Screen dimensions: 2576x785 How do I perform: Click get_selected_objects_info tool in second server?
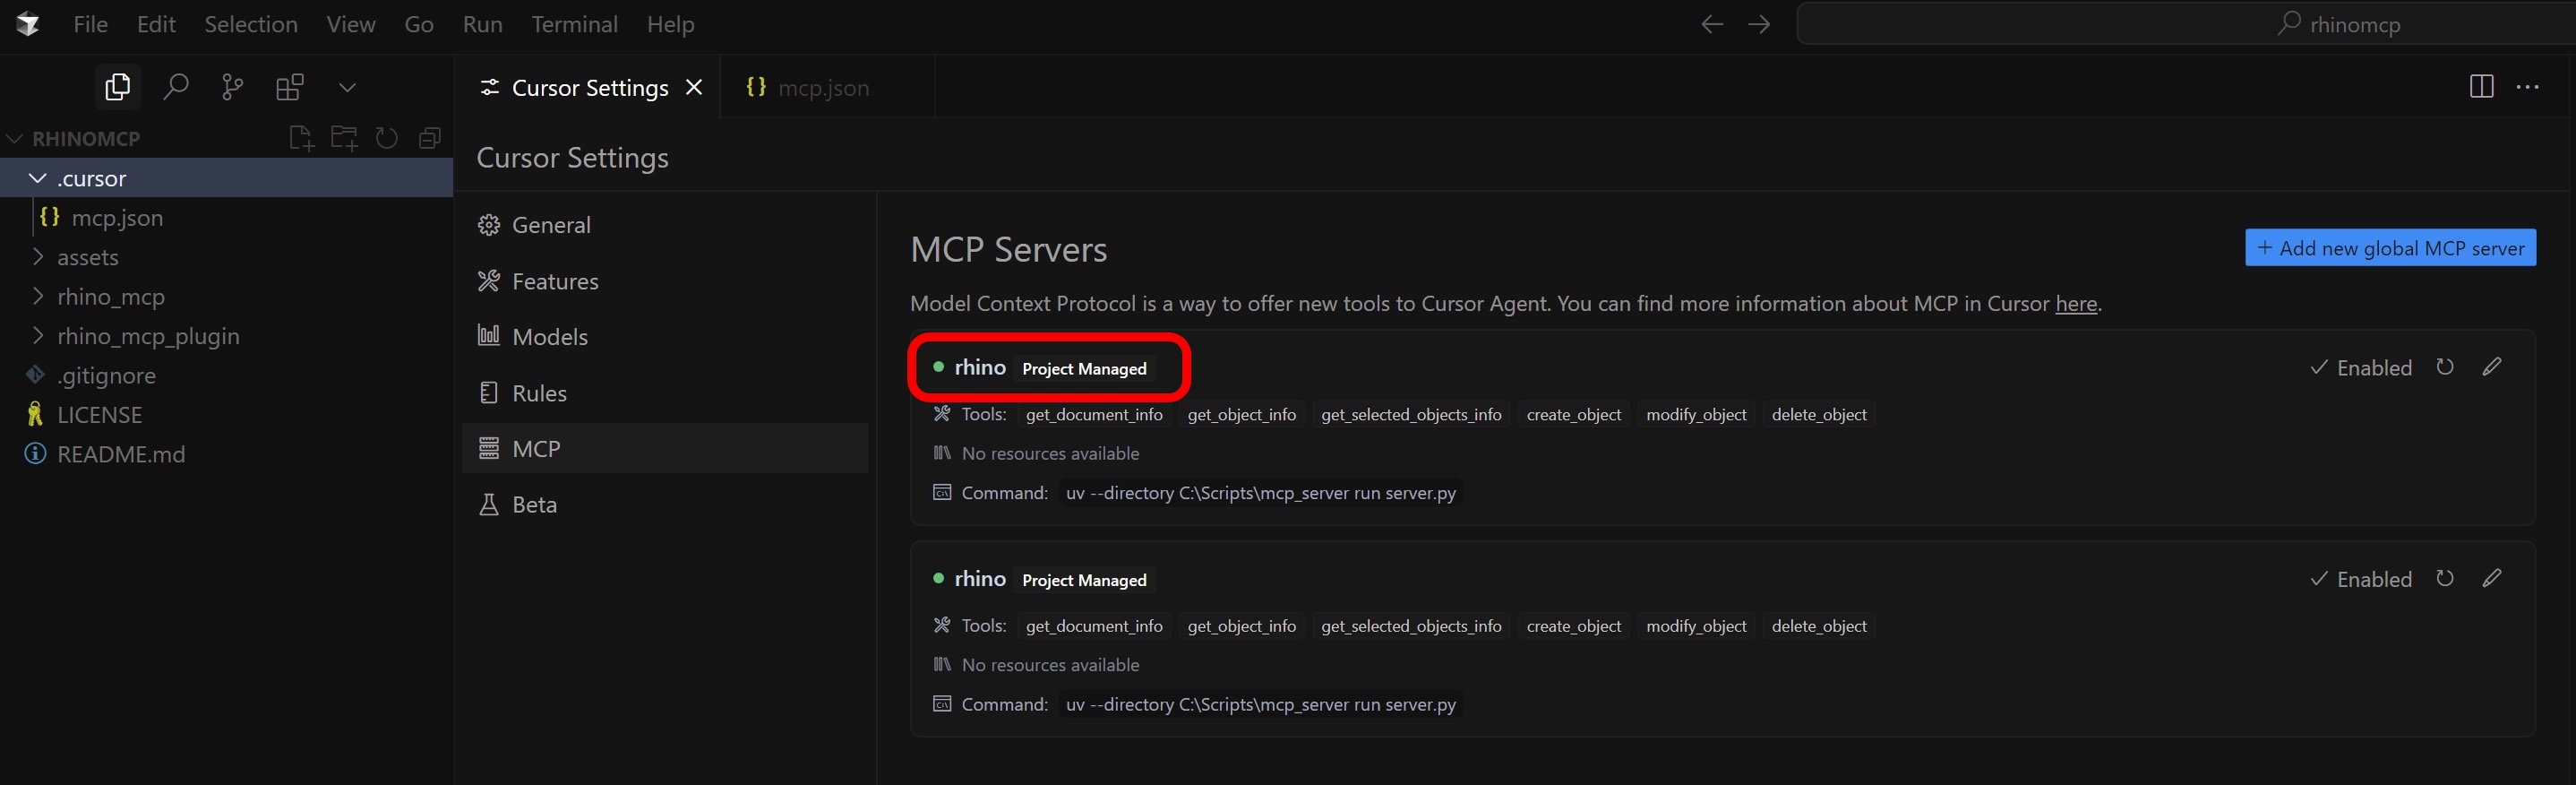pos(1411,626)
